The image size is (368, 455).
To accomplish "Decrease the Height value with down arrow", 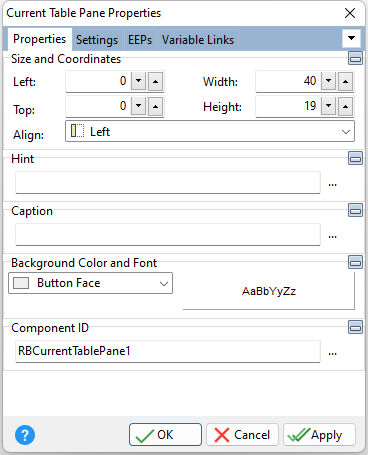I will pos(329,106).
